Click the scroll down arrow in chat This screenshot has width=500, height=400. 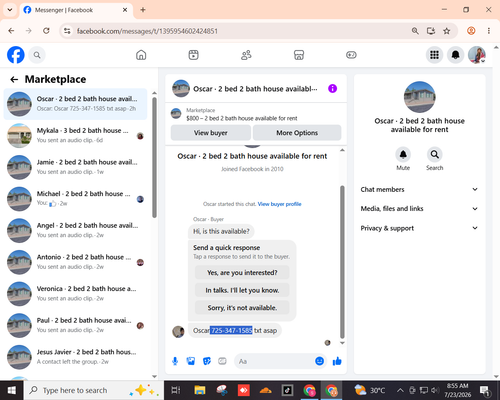pos(342,343)
